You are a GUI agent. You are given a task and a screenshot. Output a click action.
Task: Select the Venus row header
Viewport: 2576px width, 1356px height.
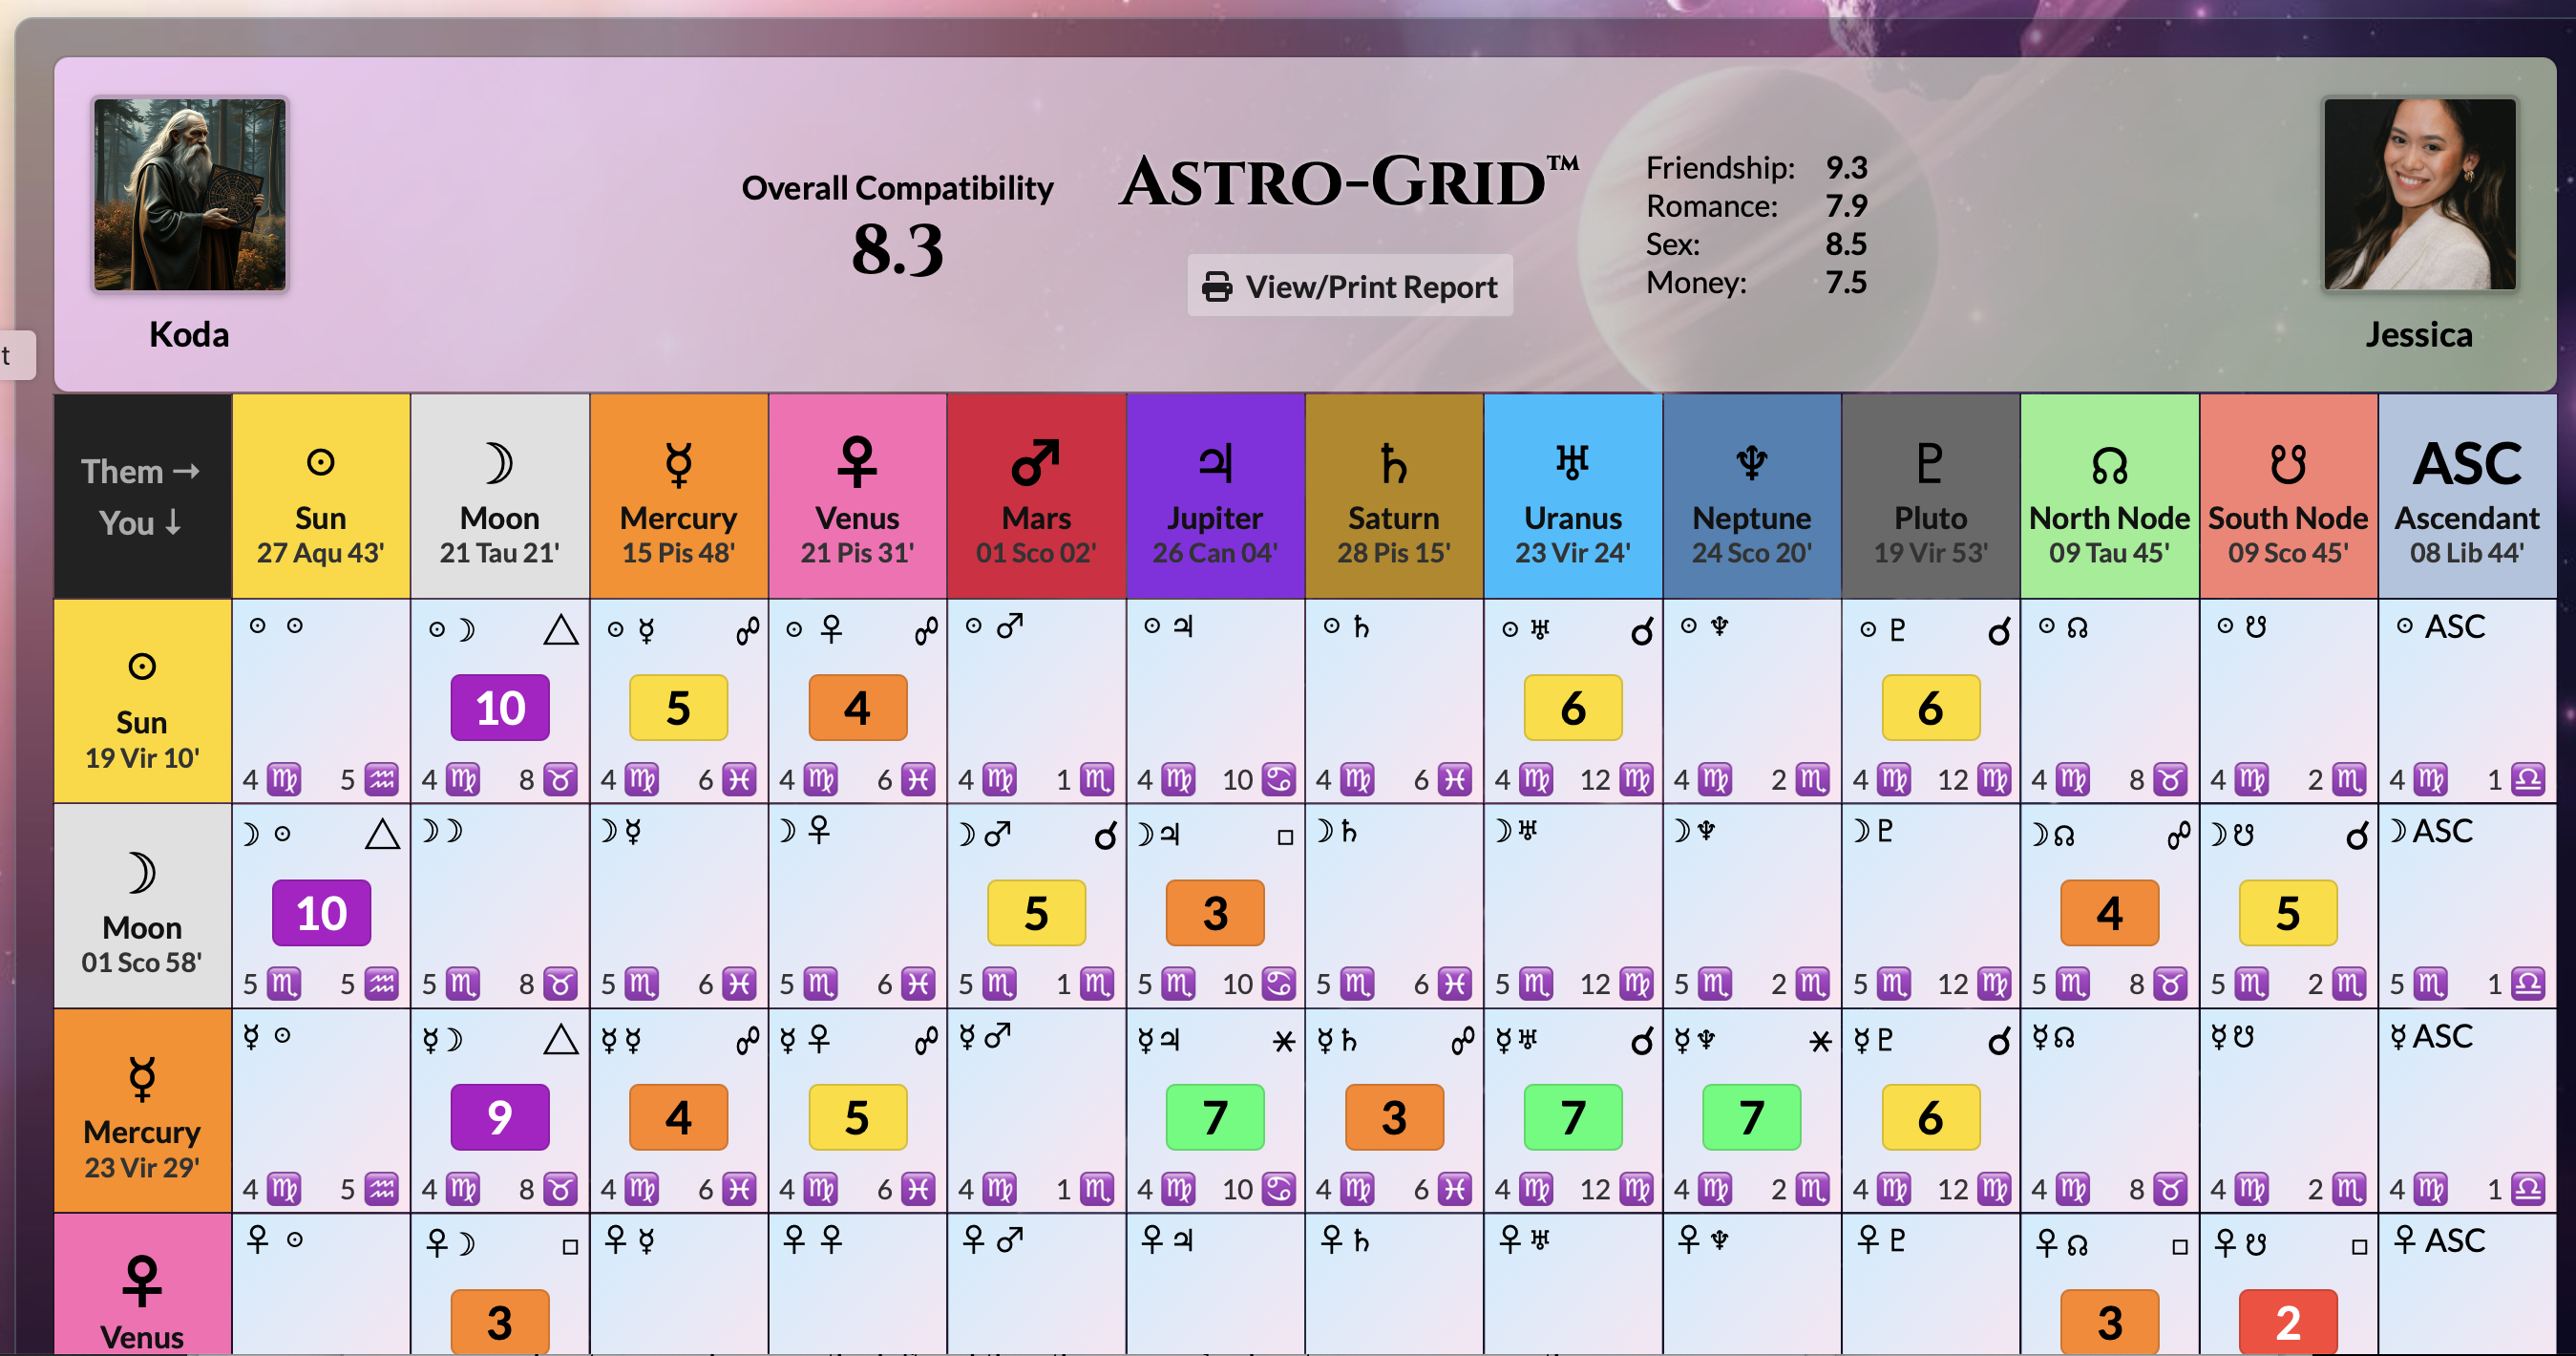pos(142,1285)
